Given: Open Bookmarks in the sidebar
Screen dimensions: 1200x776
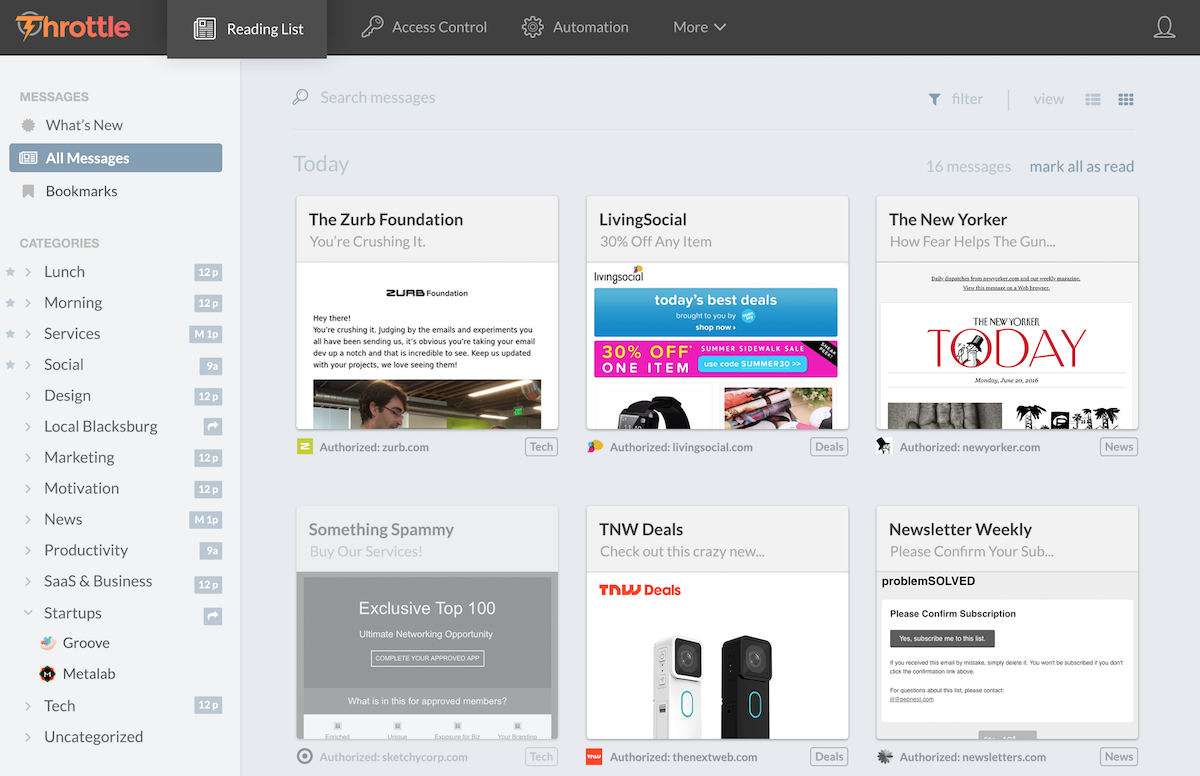Looking at the screenshot, I should [69, 191].
